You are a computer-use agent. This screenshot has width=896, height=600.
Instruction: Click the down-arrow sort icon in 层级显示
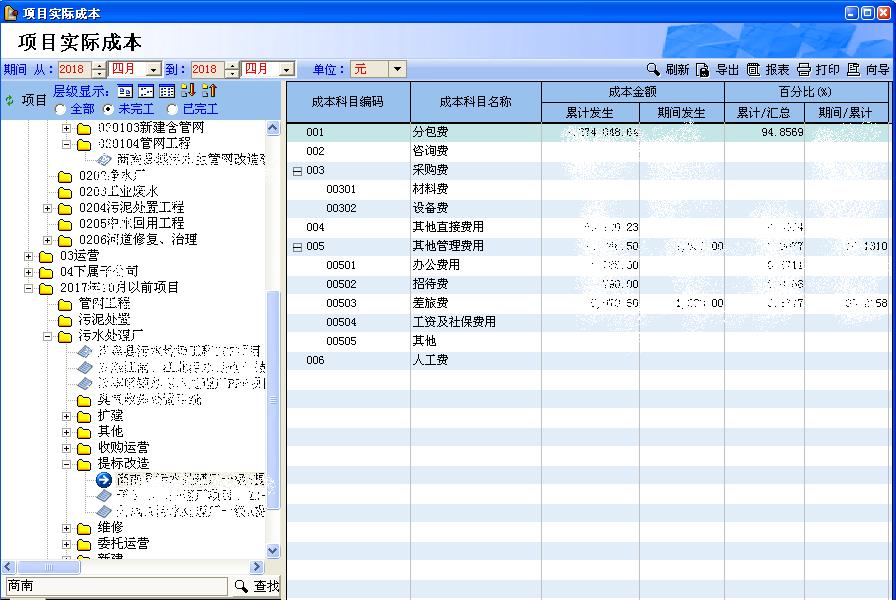click(x=187, y=92)
